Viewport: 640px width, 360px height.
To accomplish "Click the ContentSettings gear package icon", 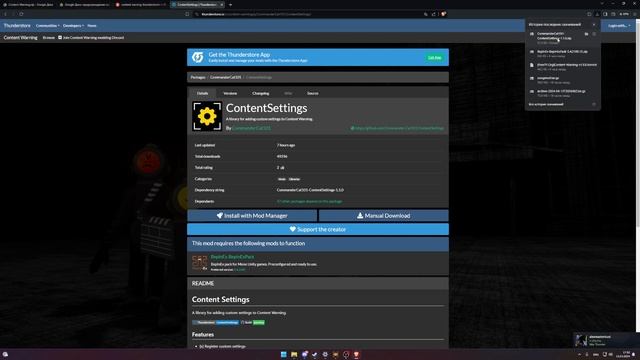I will [207, 116].
